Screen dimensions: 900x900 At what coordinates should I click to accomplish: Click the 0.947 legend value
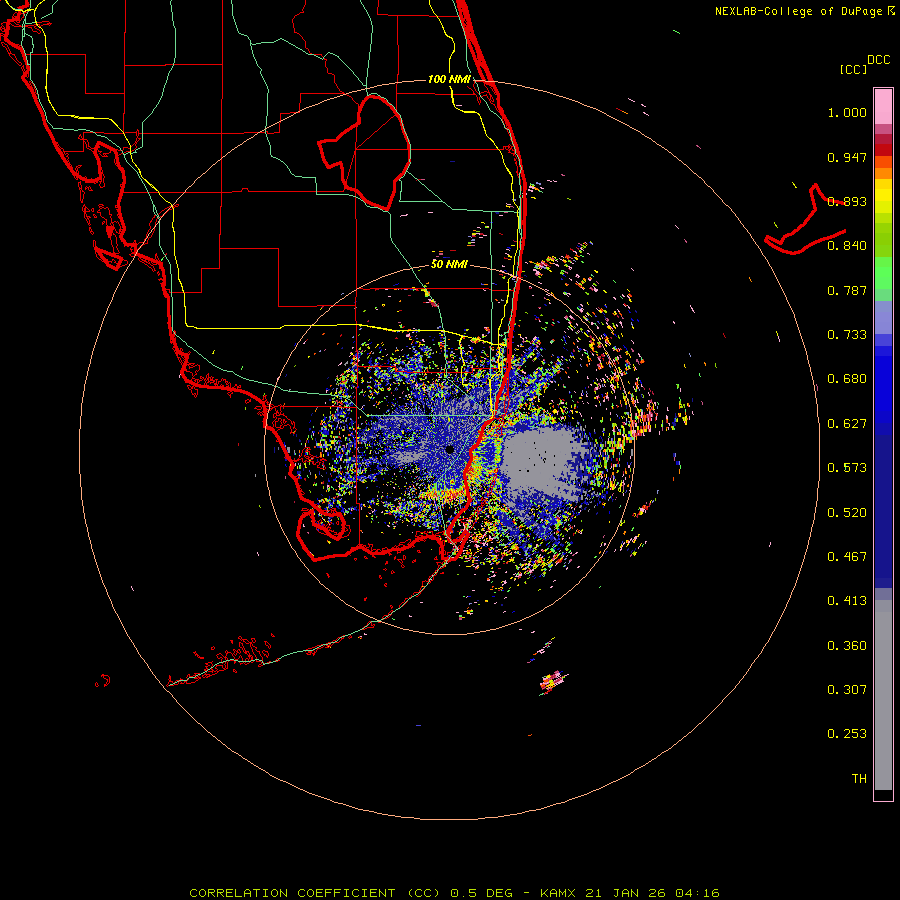(847, 157)
